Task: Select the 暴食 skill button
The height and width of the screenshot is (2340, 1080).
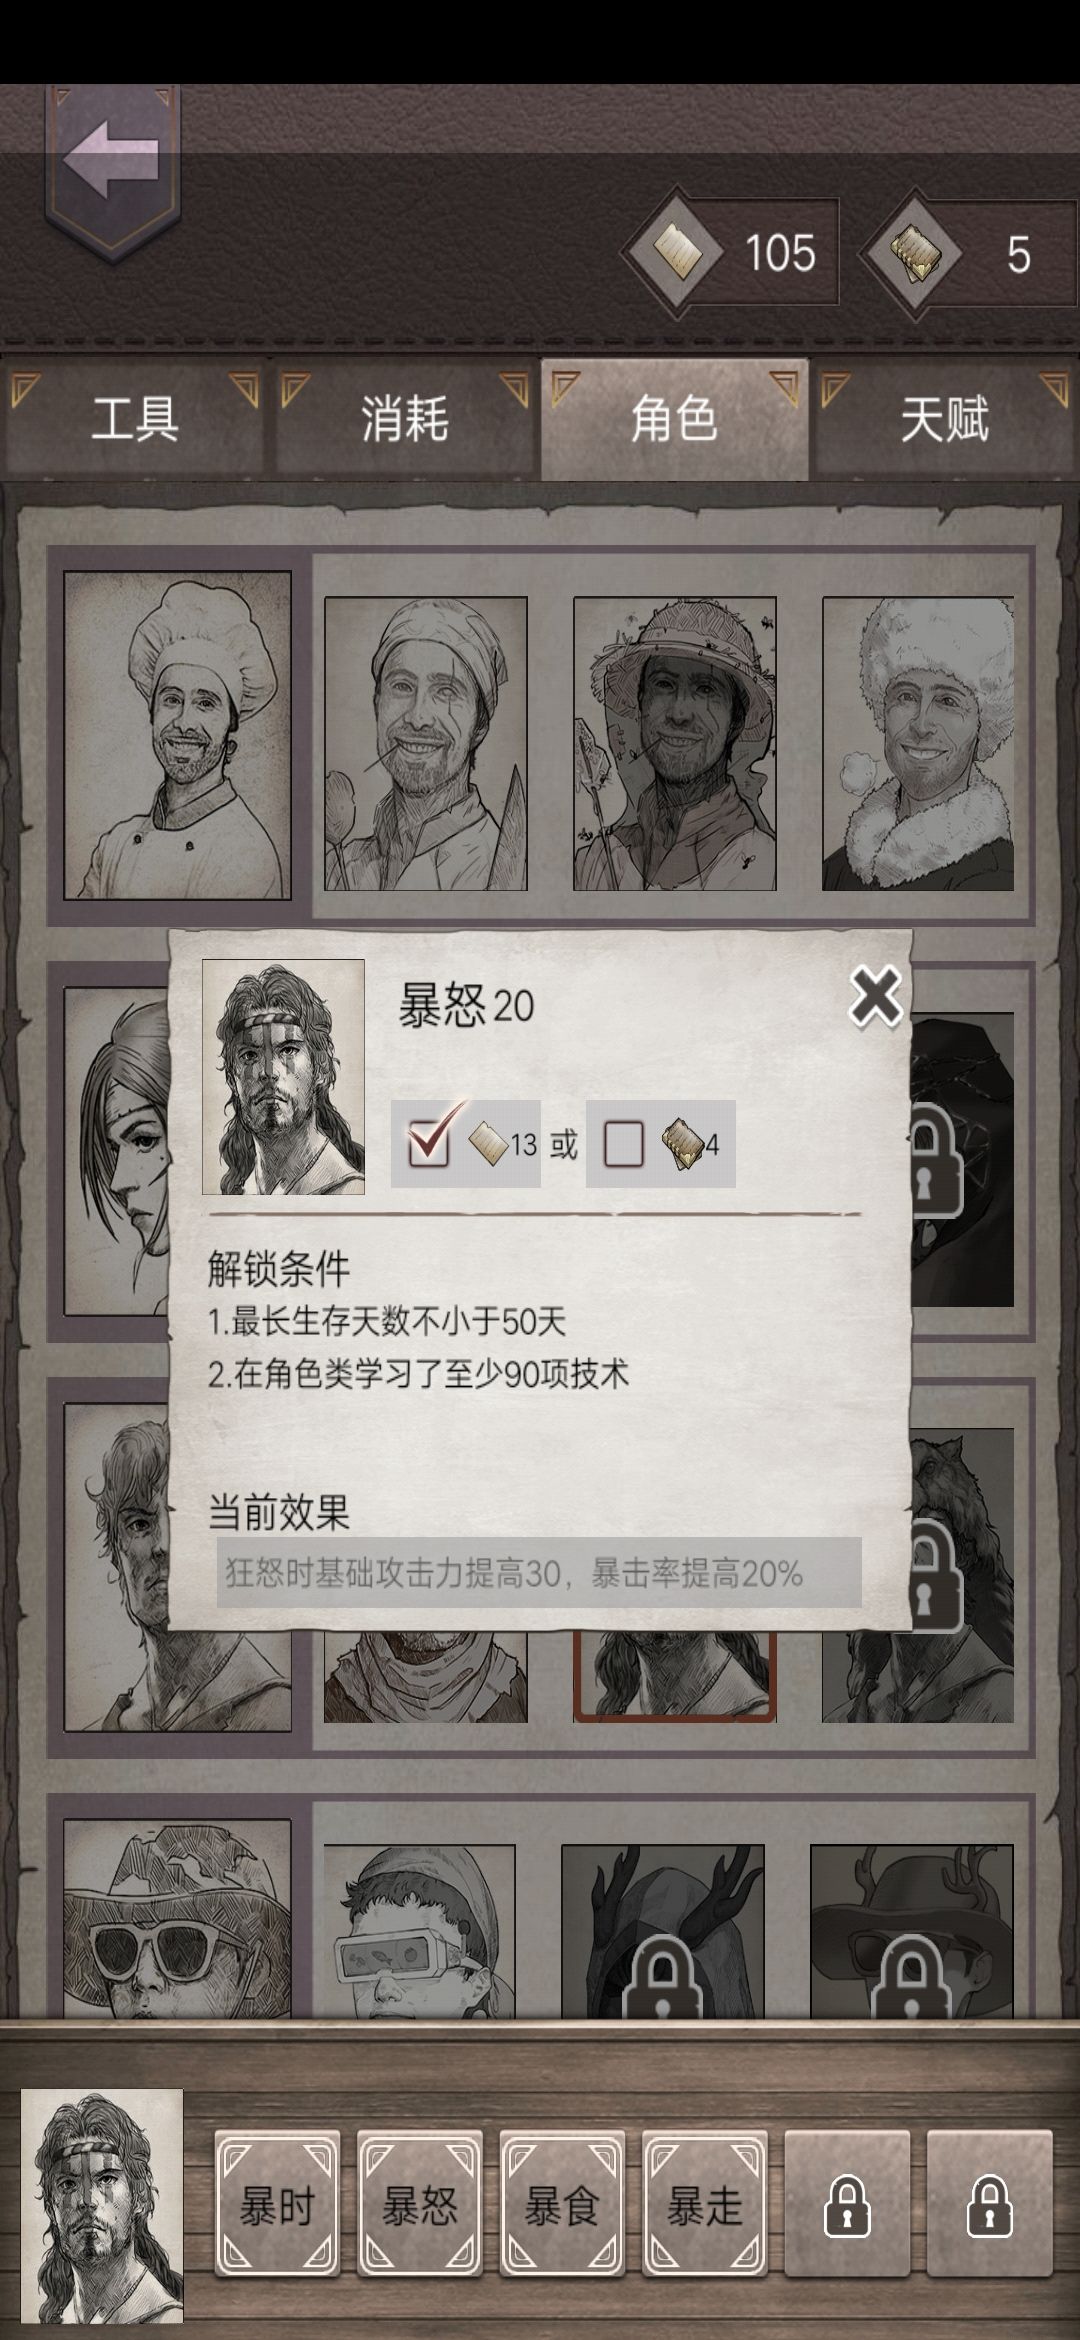Action: [x=562, y=2205]
